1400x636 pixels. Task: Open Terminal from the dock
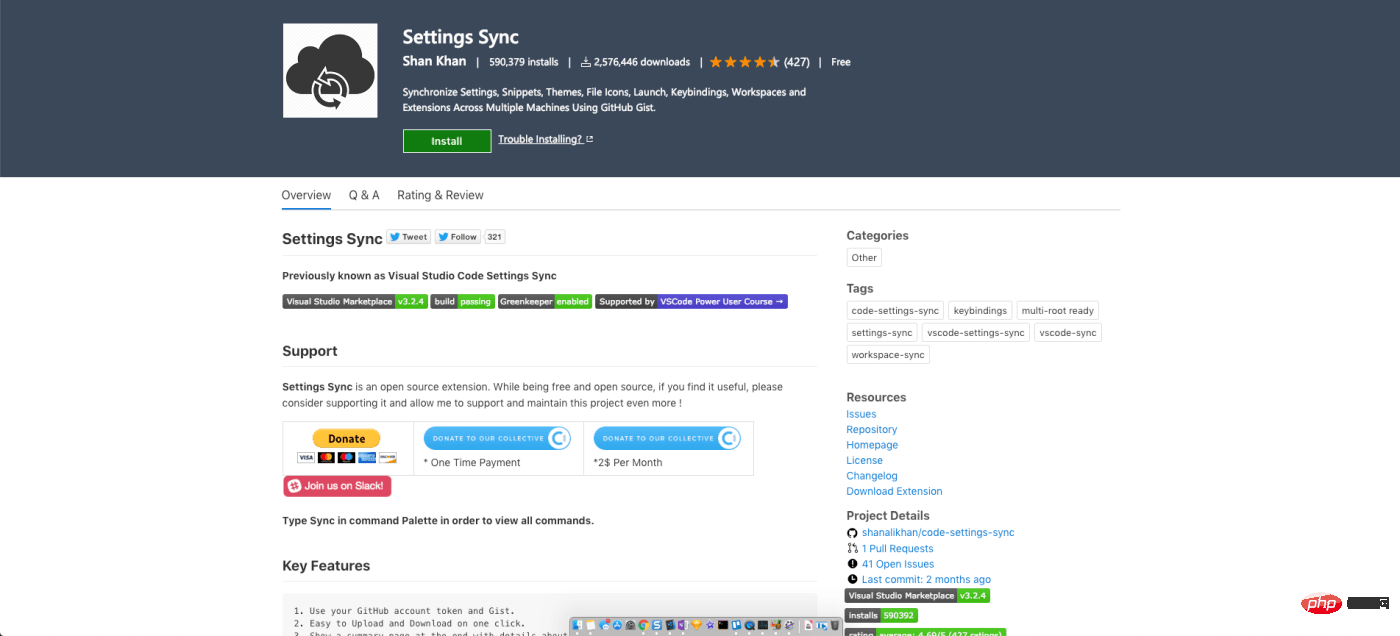(722, 625)
